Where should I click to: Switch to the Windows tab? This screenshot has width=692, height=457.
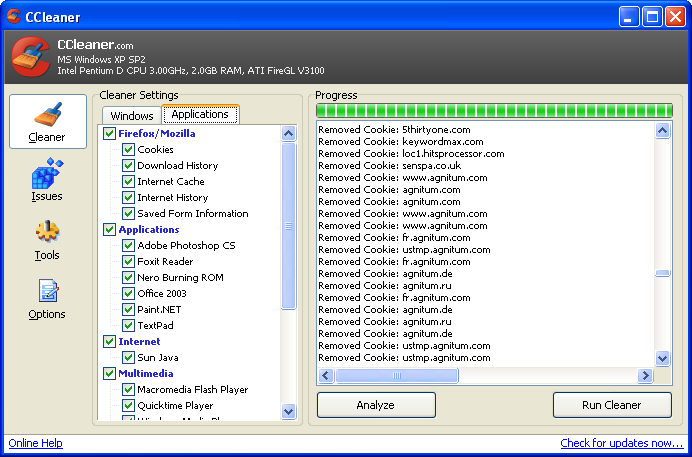pyautogui.click(x=132, y=116)
